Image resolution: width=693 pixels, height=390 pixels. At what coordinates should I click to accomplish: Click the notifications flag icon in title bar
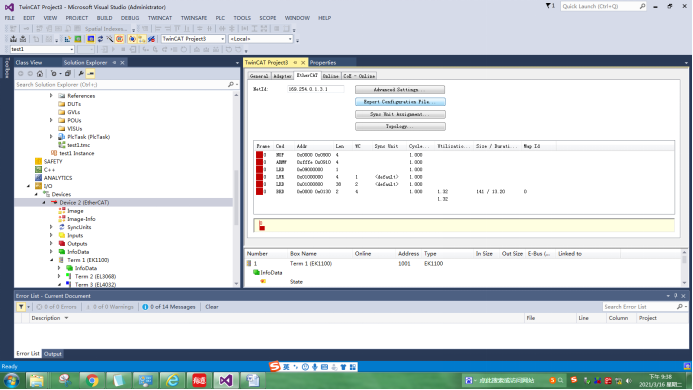[549, 6]
